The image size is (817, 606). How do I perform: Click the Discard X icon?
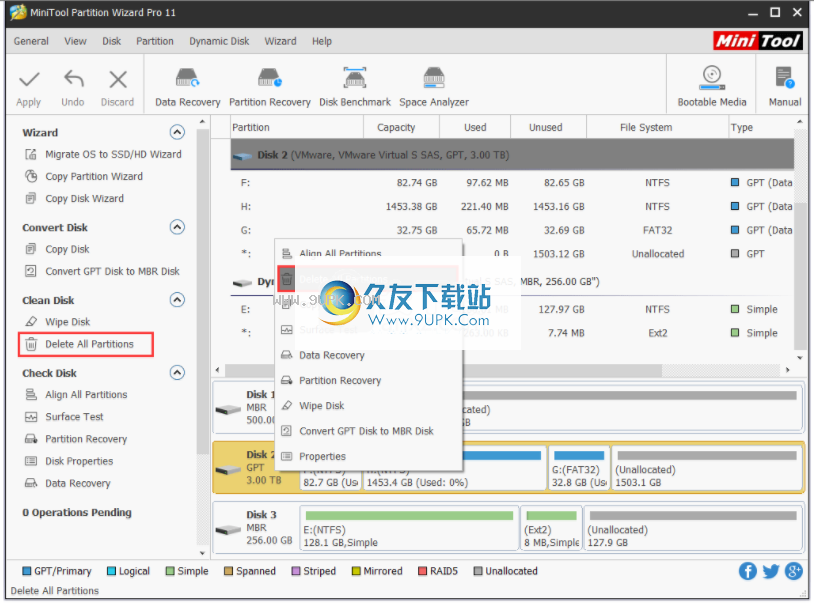point(118,80)
